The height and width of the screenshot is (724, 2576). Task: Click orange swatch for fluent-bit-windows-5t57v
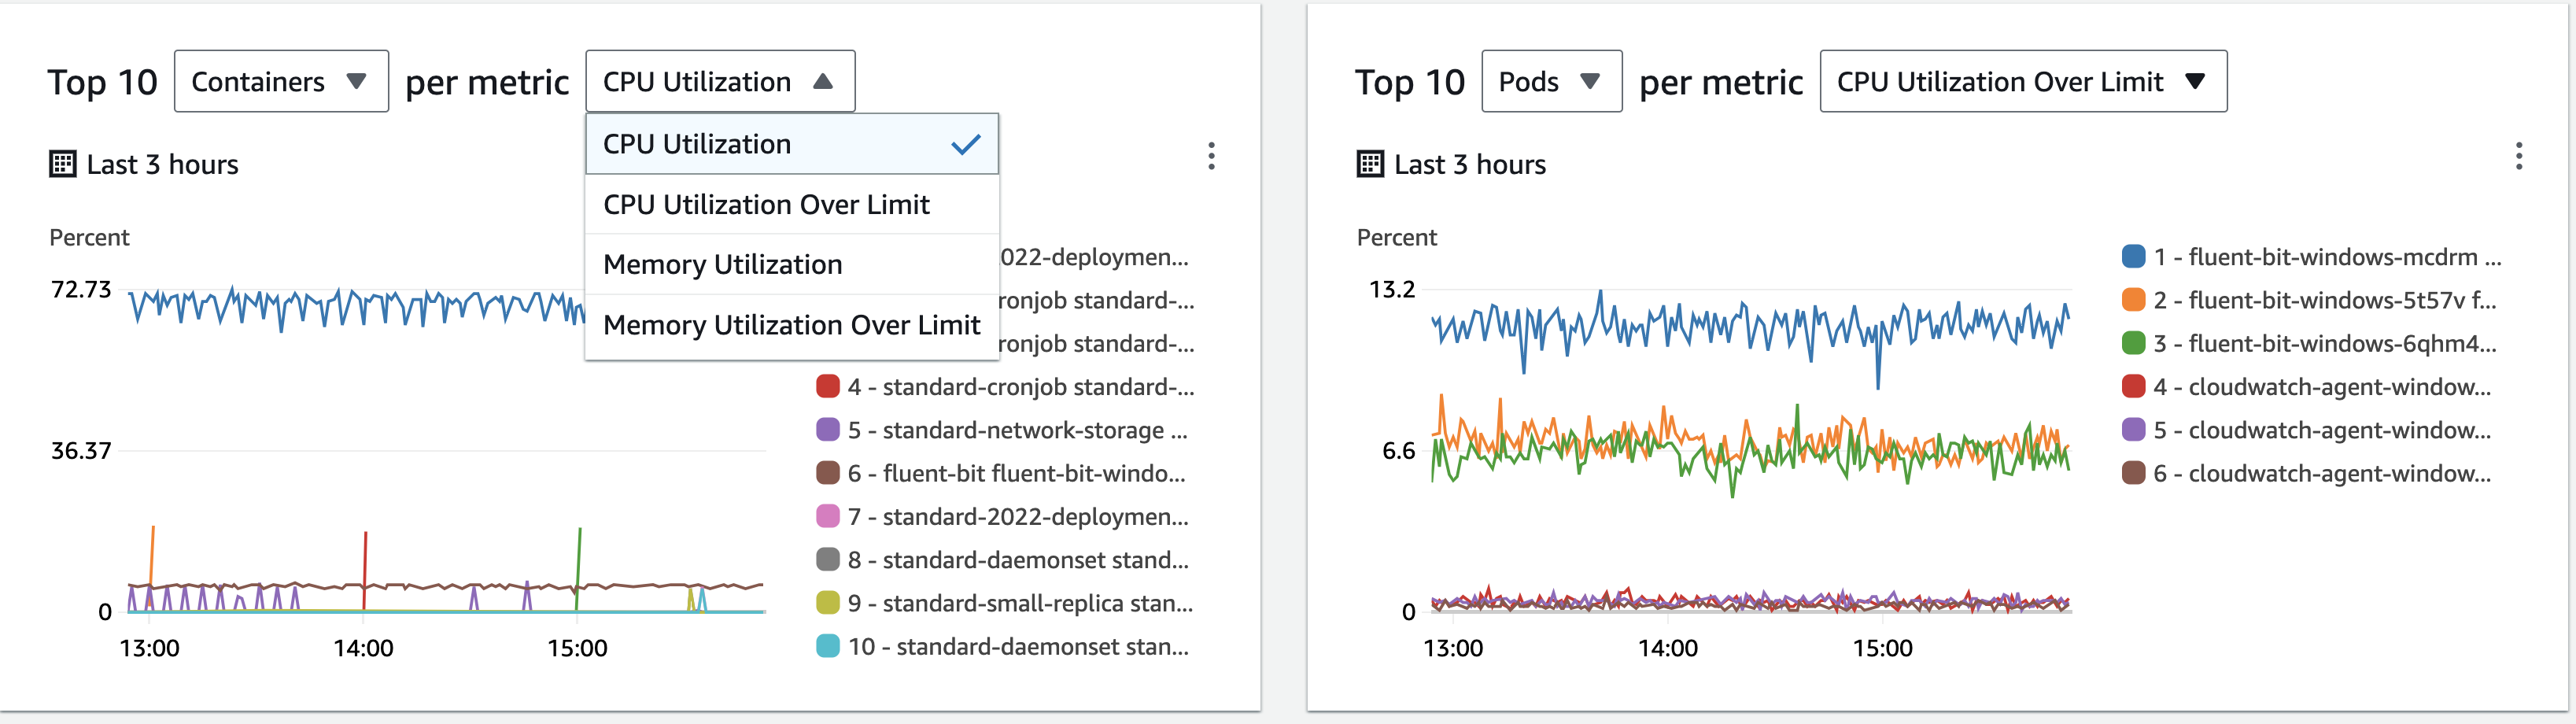(x=2134, y=299)
